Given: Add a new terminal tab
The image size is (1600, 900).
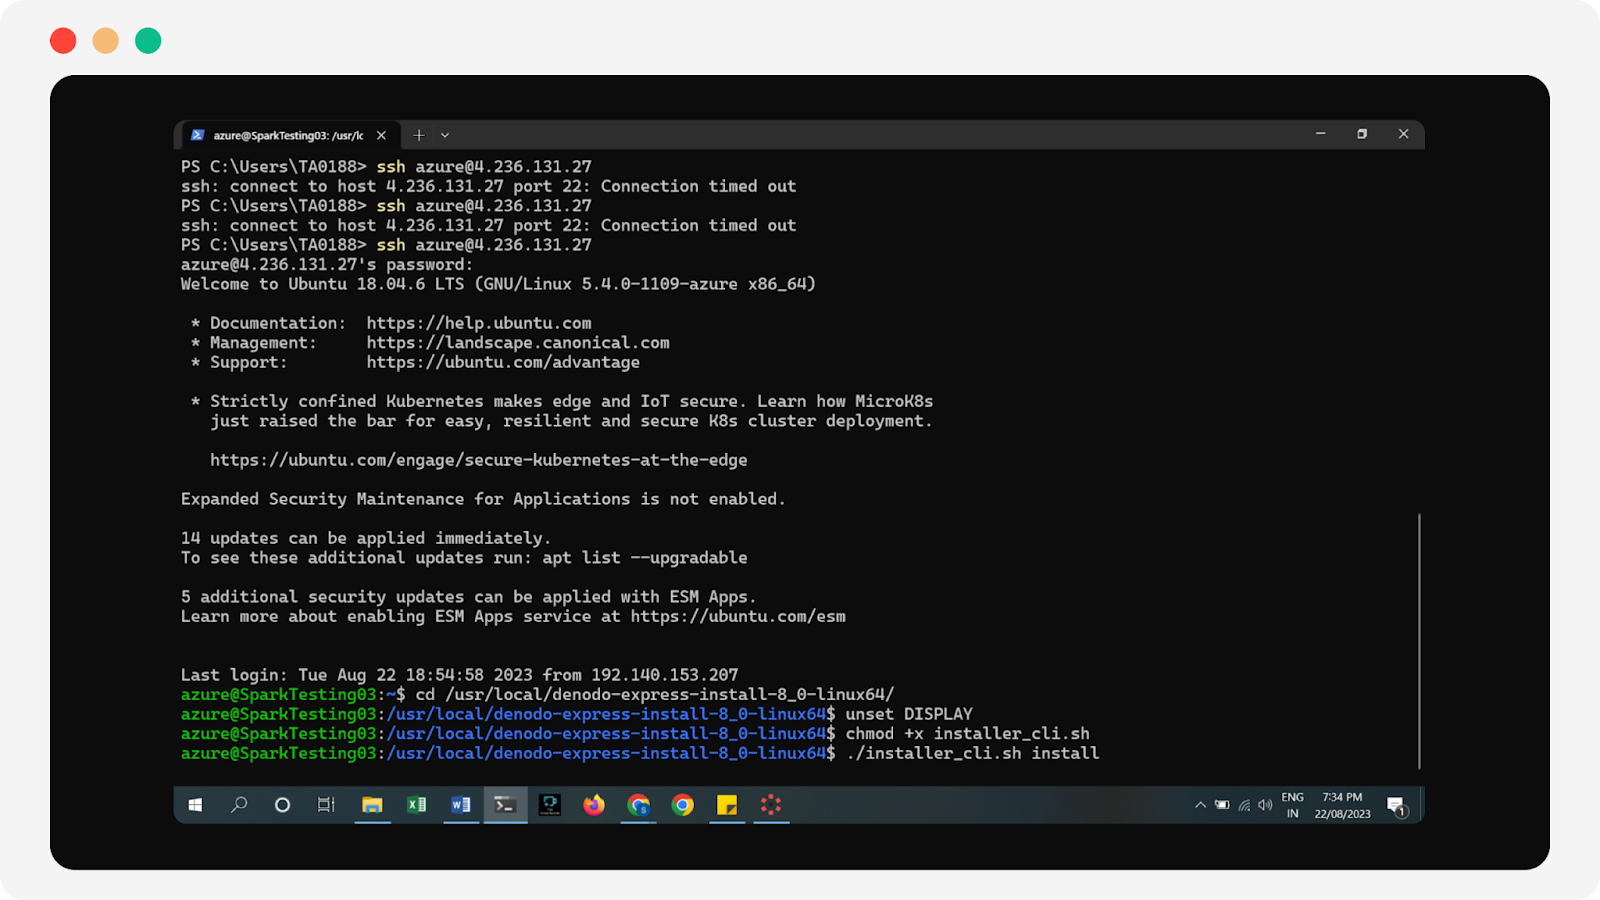Looking at the screenshot, I should [419, 135].
